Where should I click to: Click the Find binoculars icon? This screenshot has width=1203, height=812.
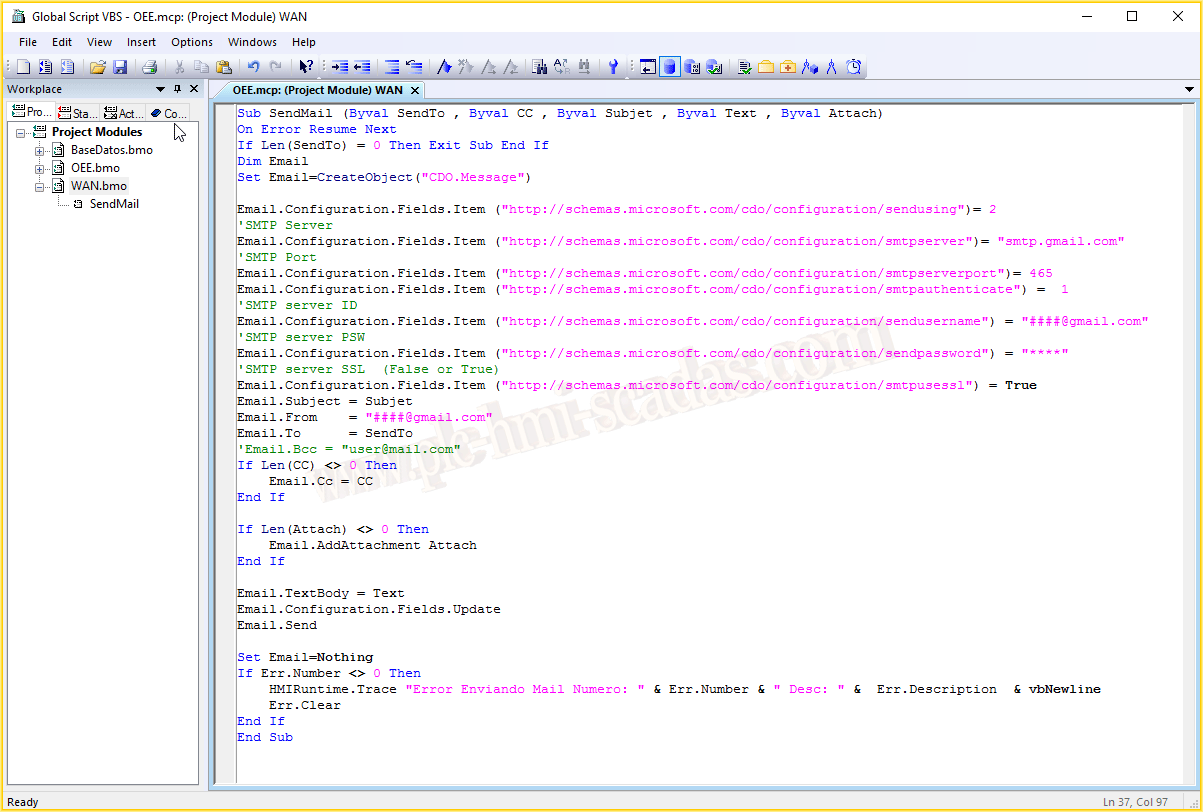(540, 67)
